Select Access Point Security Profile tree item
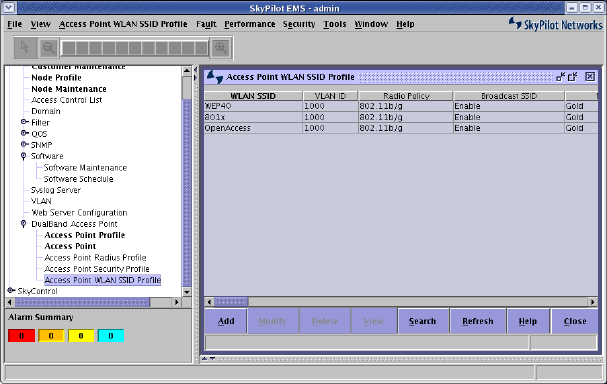This screenshot has height=384, width=607. 97,269
